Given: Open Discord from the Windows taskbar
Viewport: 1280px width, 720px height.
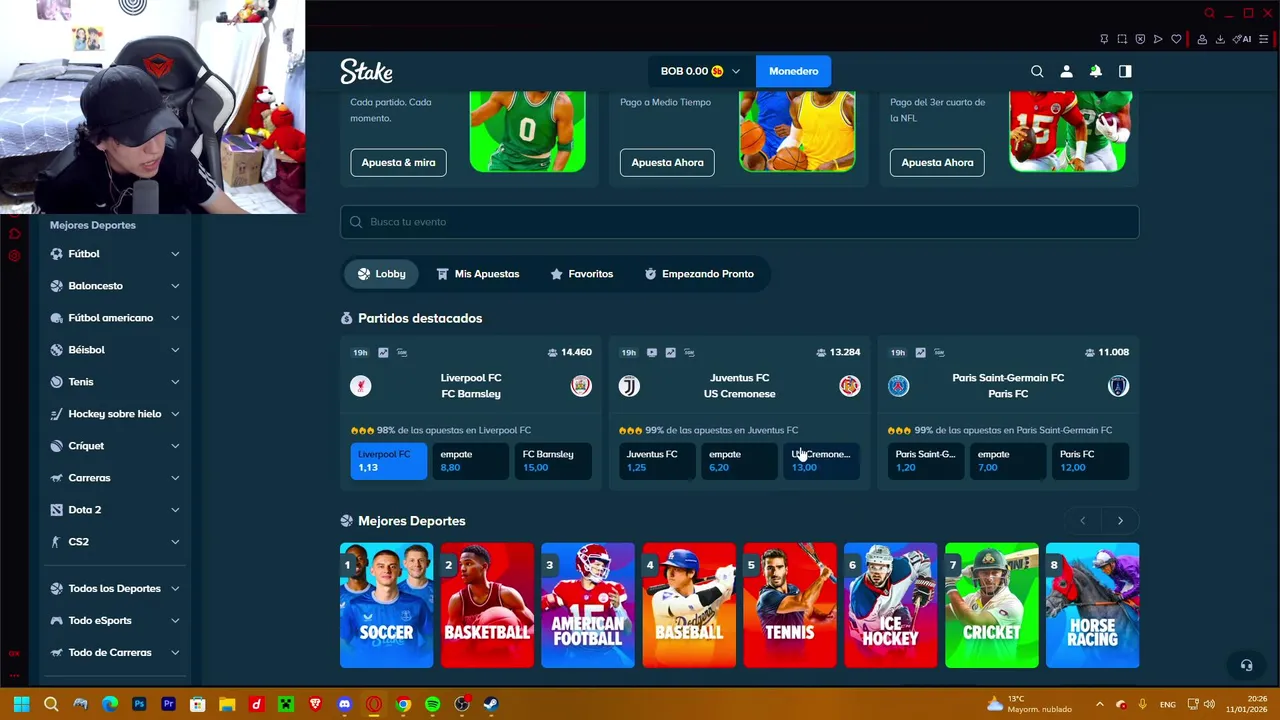Looking at the screenshot, I should [345, 704].
